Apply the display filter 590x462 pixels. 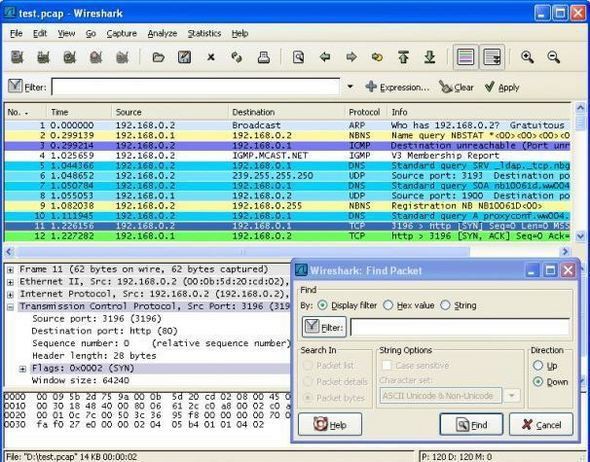[x=502, y=87]
